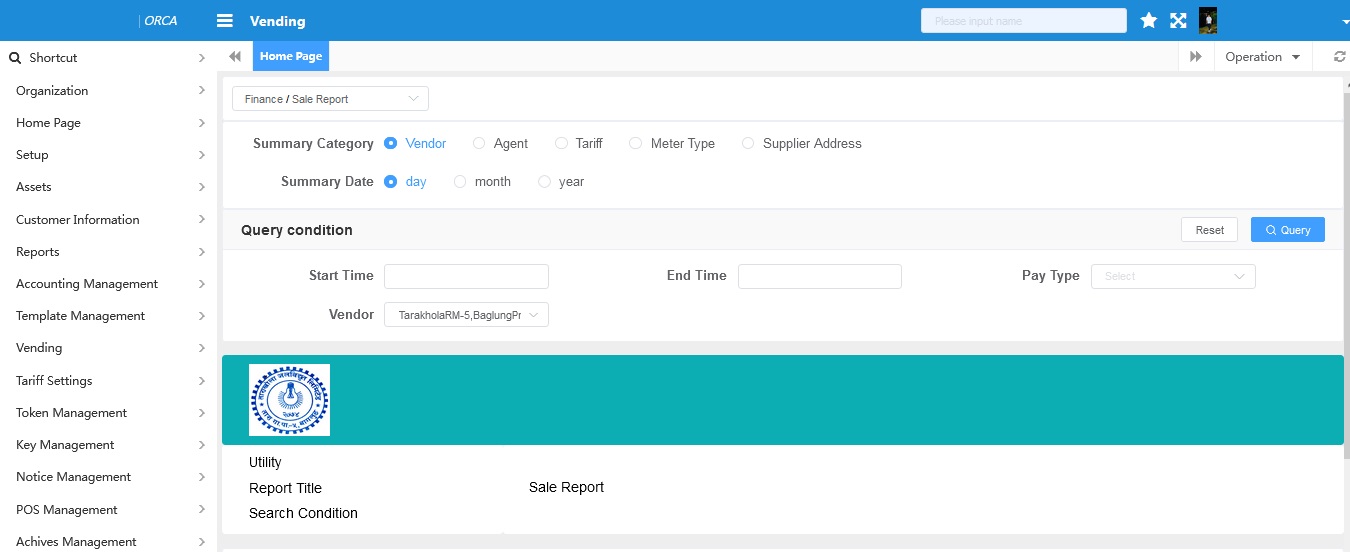Click the Start Time input field
This screenshot has width=1350, height=552.
[466, 276]
